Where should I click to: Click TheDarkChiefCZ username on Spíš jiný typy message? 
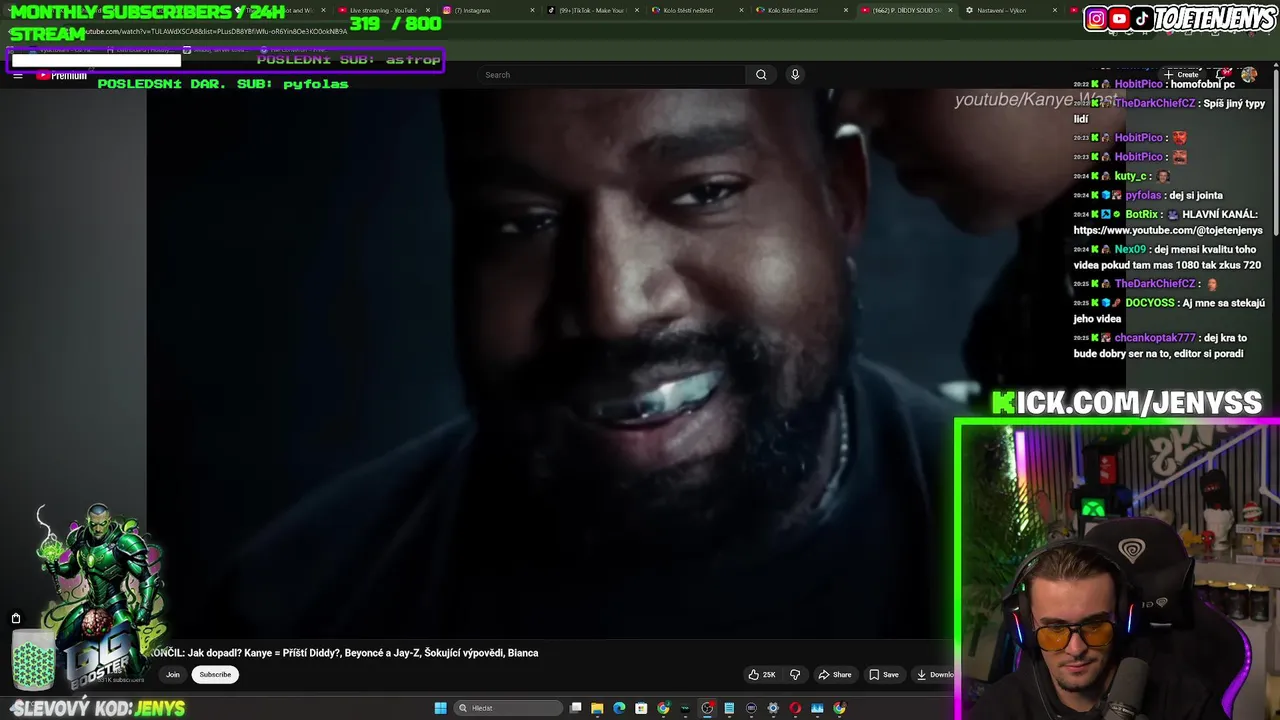[x=1155, y=103]
